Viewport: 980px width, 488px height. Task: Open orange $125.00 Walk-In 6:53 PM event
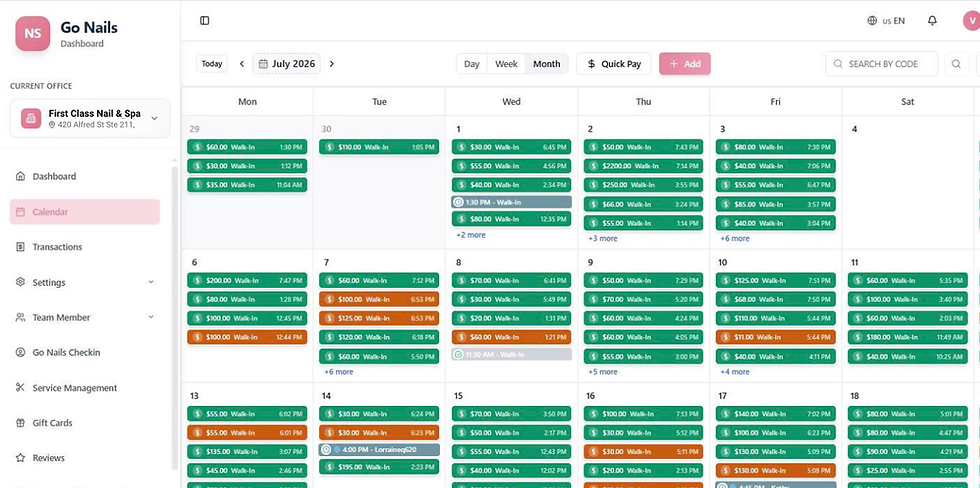click(379, 318)
